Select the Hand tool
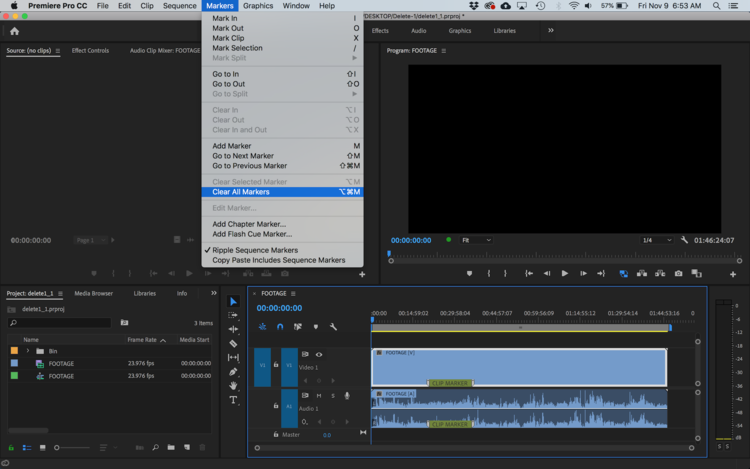This screenshot has height=469, width=750. pyautogui.click(x=233, y=385)
